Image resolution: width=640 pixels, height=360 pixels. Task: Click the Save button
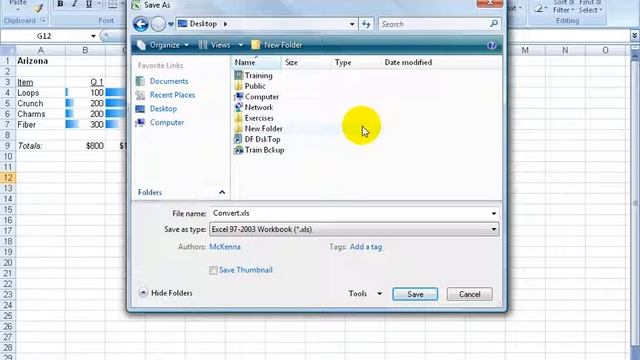point(415,294)
